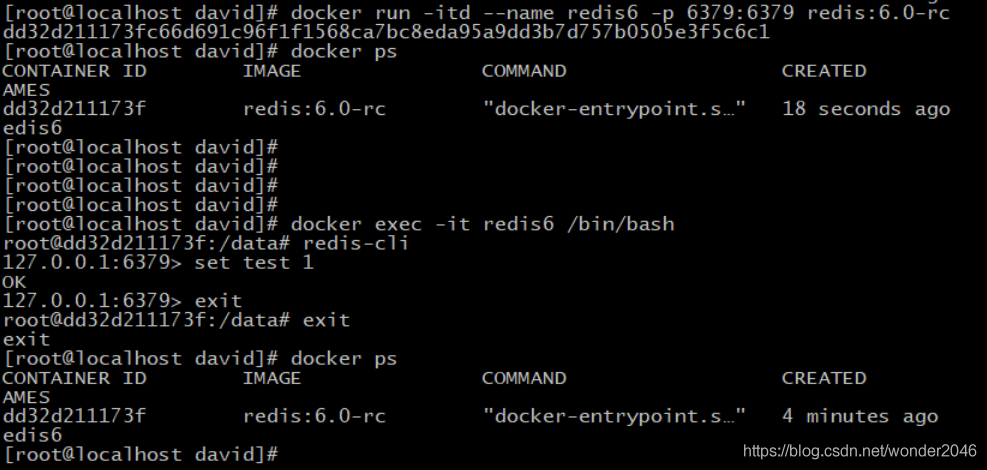Click the last empty shell prompt
The image size is (987, 470).
point(140,454)
